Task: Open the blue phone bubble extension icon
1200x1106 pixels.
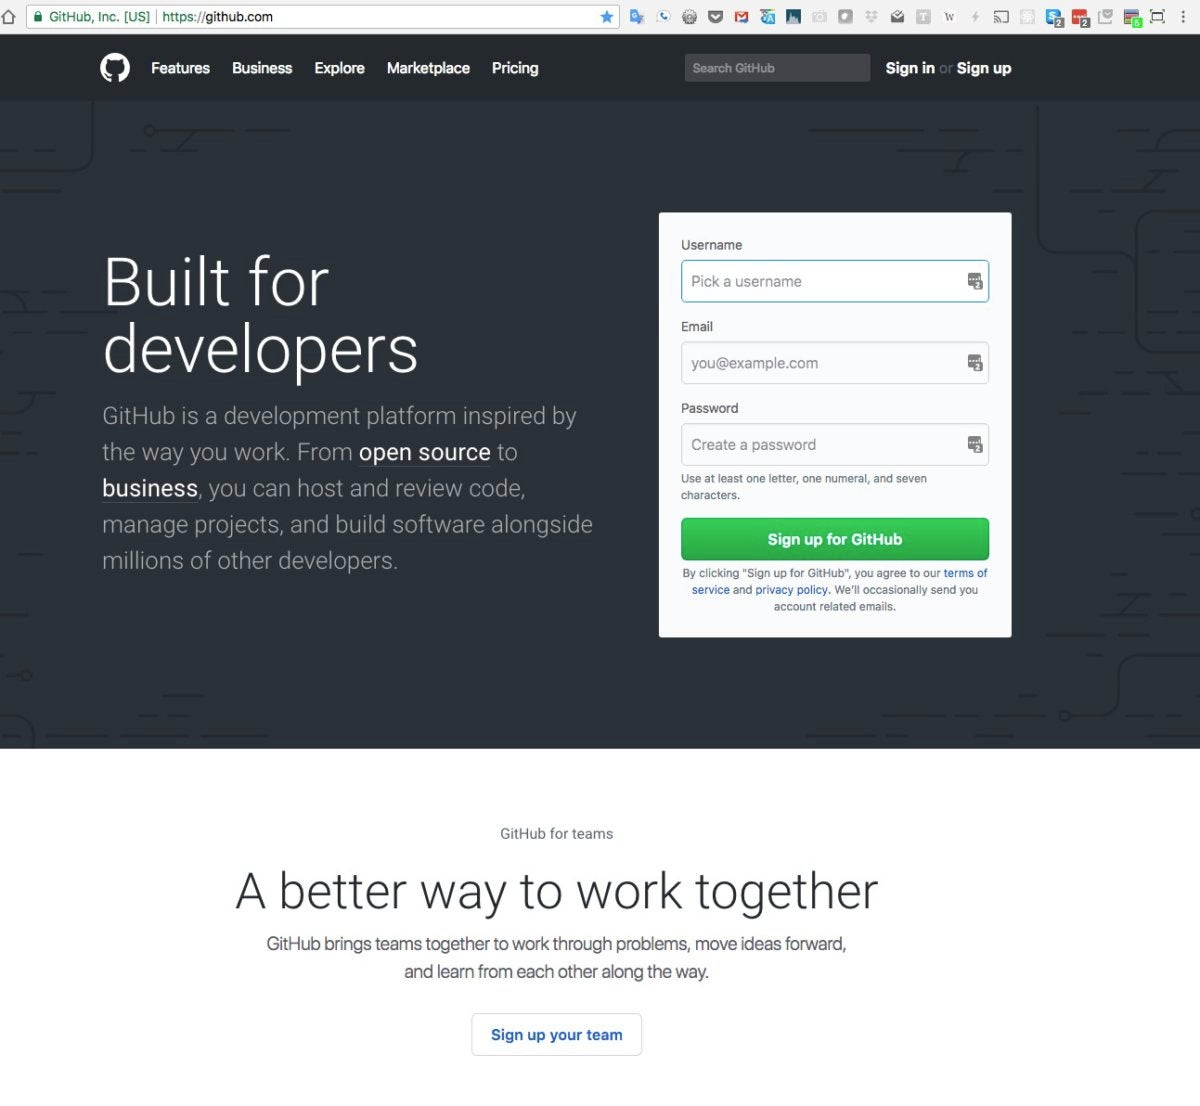Action: [x=663, y=17]
